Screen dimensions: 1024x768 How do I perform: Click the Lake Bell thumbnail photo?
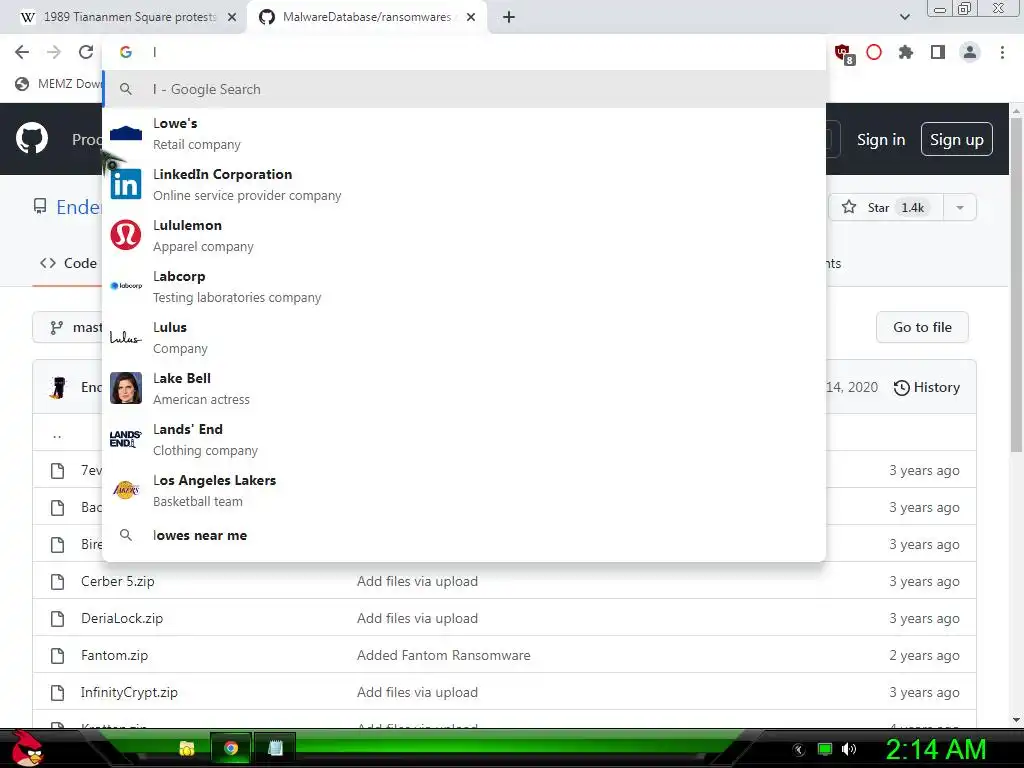tap(125, 388)
